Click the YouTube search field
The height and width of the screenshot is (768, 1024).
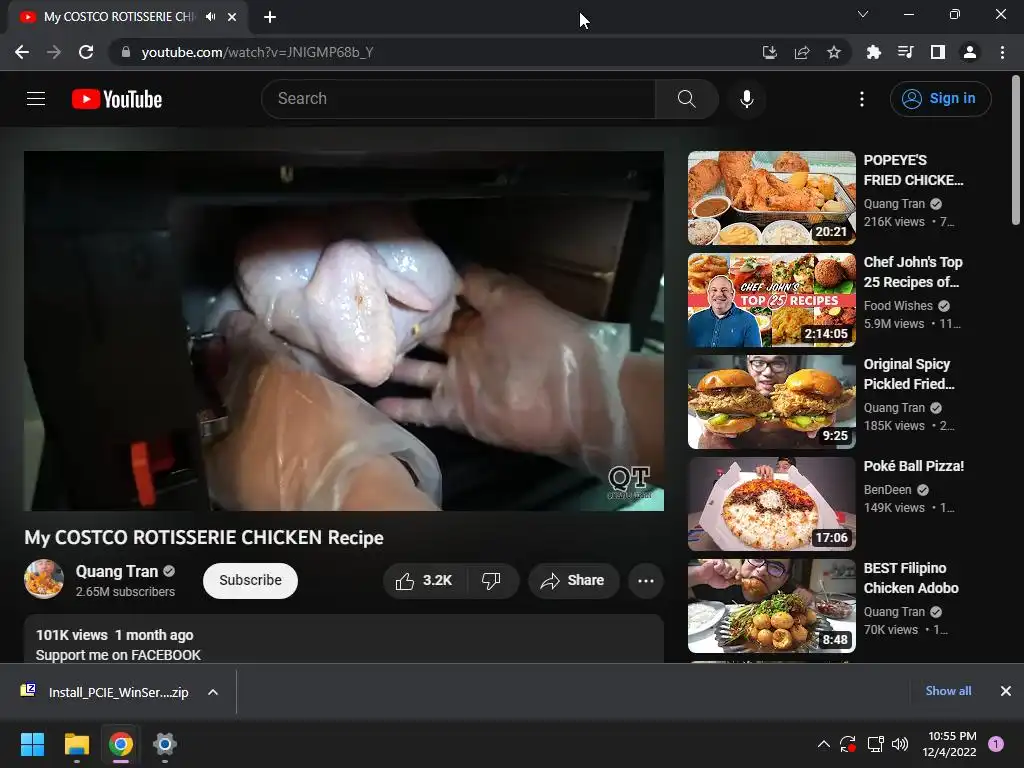[458, 99]
